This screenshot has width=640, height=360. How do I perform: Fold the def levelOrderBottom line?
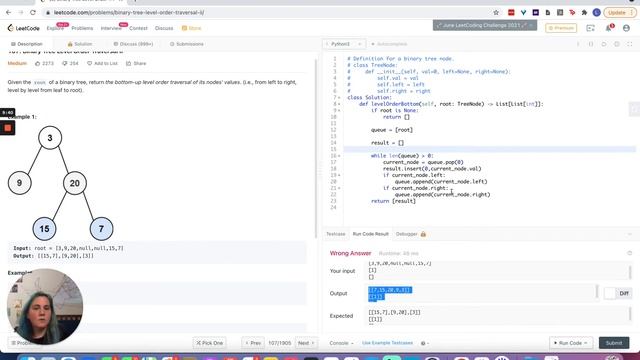tap(339, 104)
